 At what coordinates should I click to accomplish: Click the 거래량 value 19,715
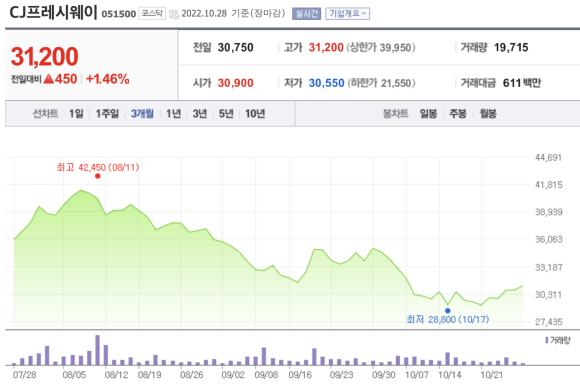pos(511,47)
